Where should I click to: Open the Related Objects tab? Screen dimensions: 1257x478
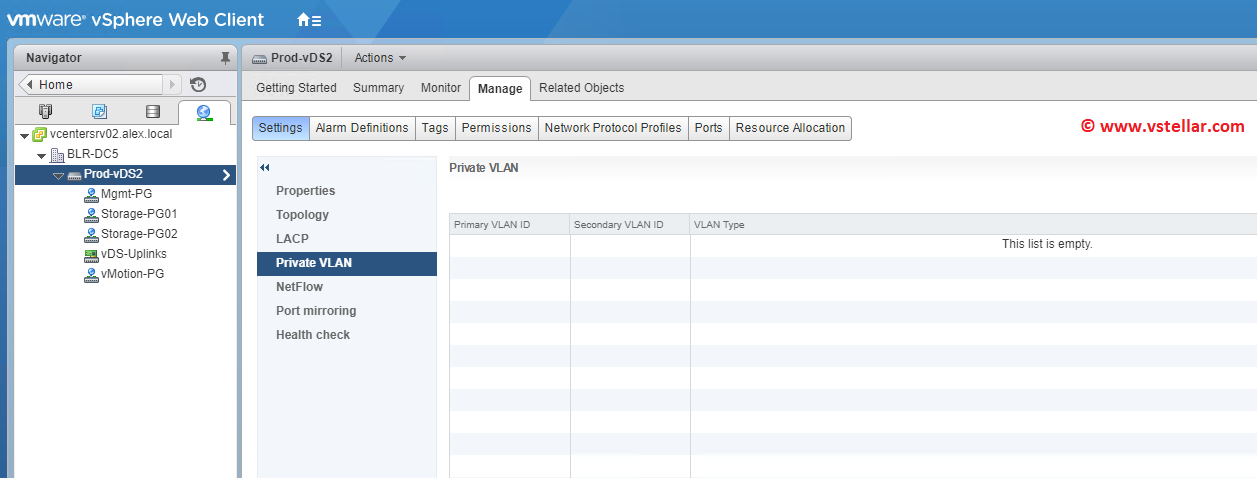581,88
